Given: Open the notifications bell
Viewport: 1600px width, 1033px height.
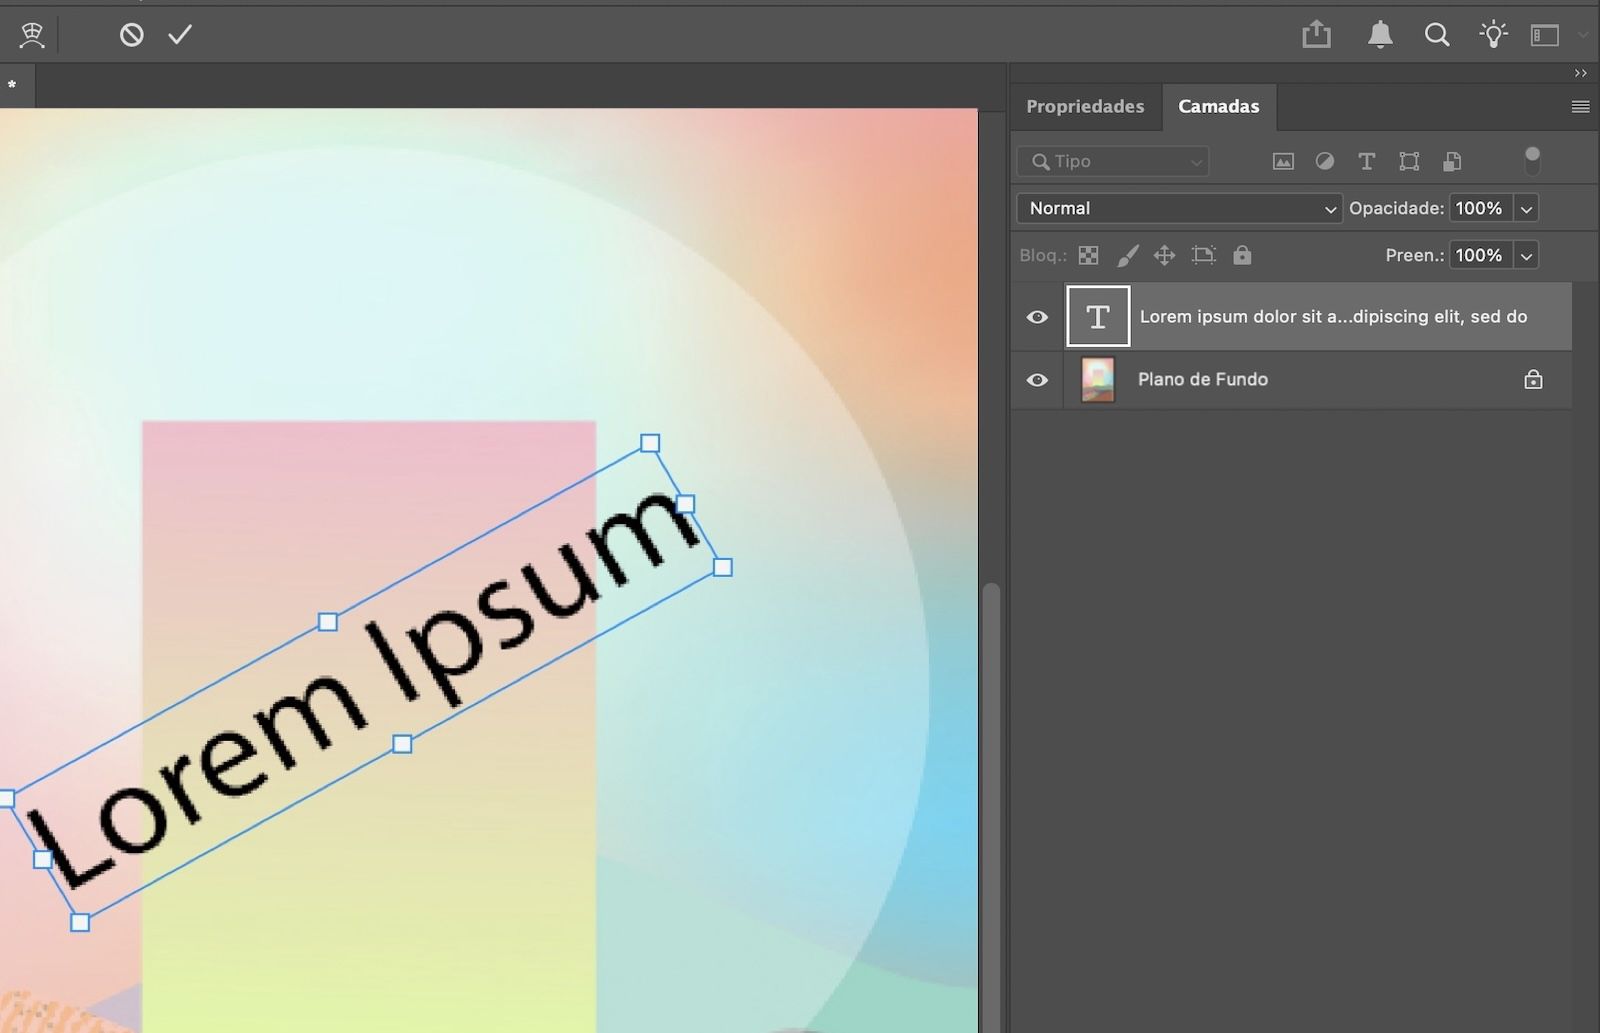Looking at the screenshot, I should pos(1380,35).
